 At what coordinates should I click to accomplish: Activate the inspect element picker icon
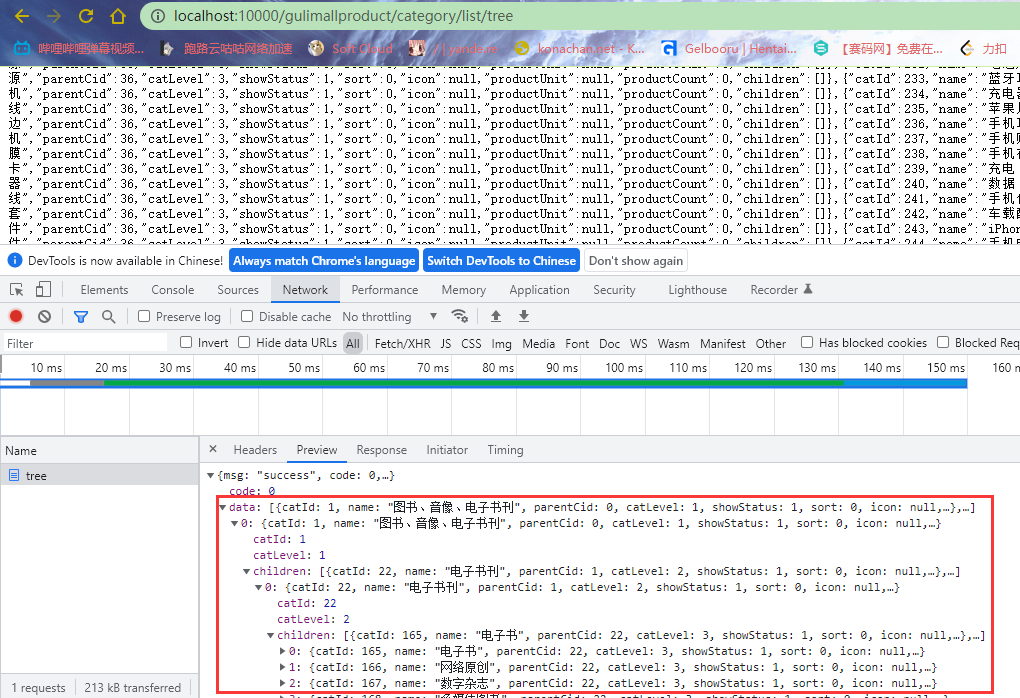(x=16, y=289)
